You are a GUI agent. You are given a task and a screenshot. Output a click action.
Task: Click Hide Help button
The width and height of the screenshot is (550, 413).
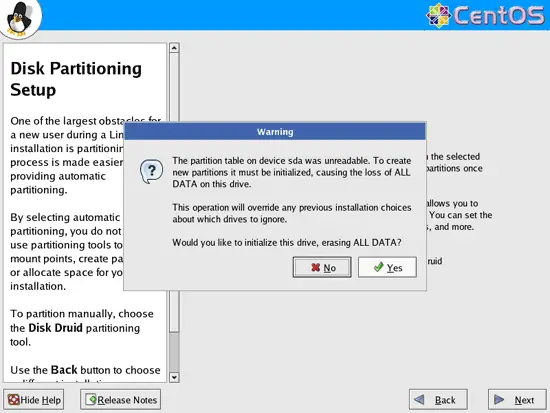(x=34, y=399)
